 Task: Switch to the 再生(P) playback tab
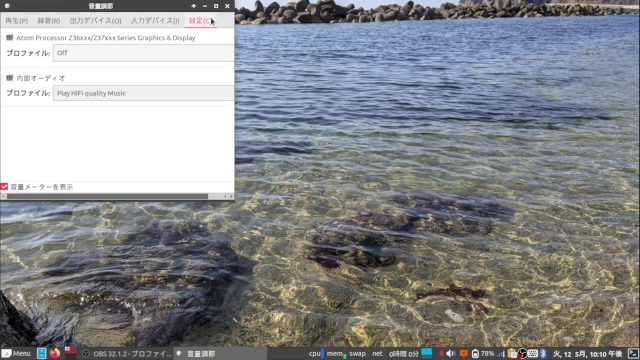[16, 20]
